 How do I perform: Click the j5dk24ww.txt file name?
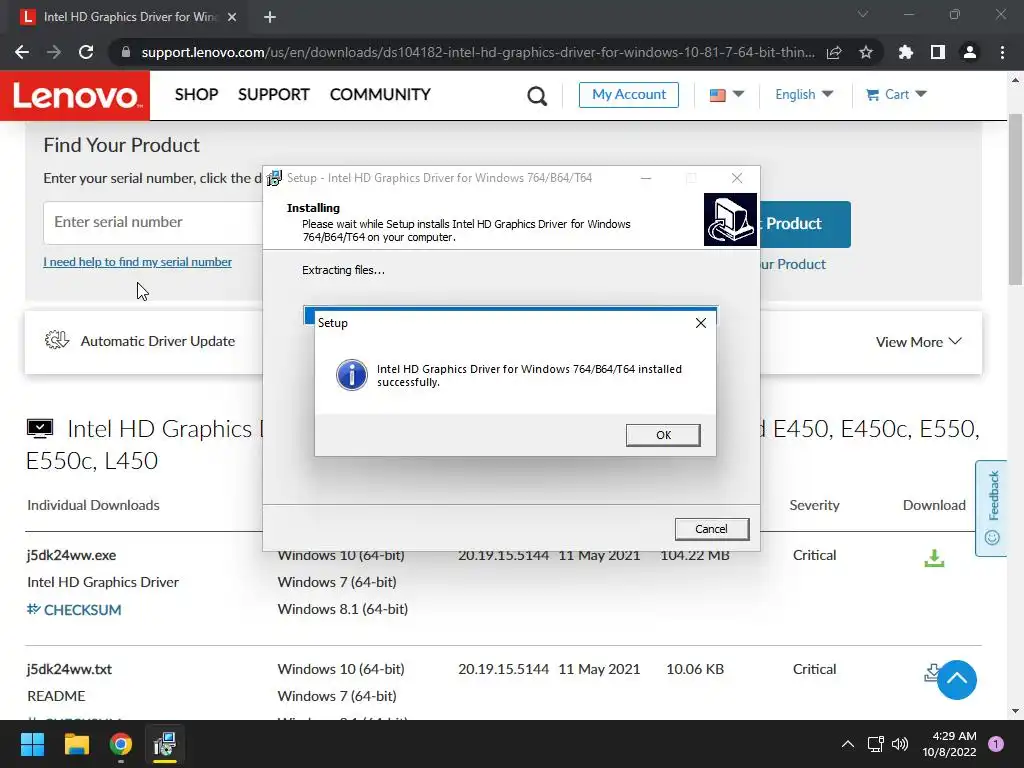(69, 669)
